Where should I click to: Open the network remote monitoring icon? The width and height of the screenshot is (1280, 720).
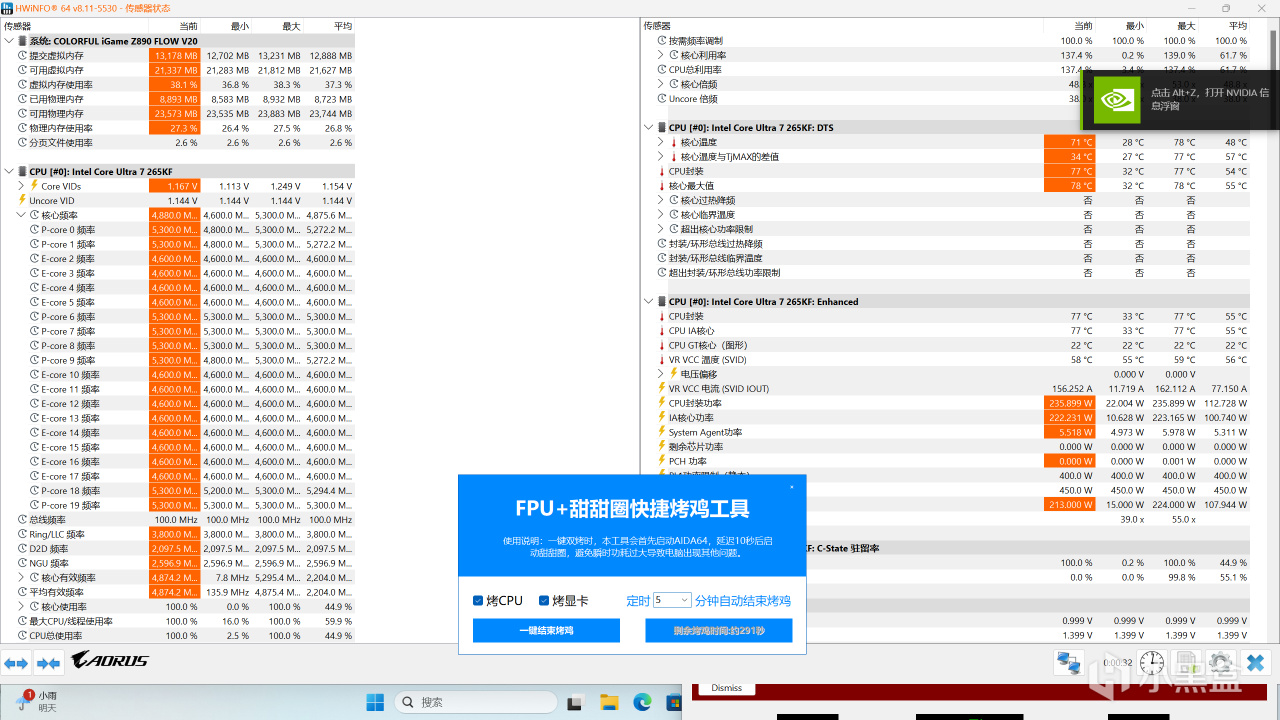(1069, 662)
